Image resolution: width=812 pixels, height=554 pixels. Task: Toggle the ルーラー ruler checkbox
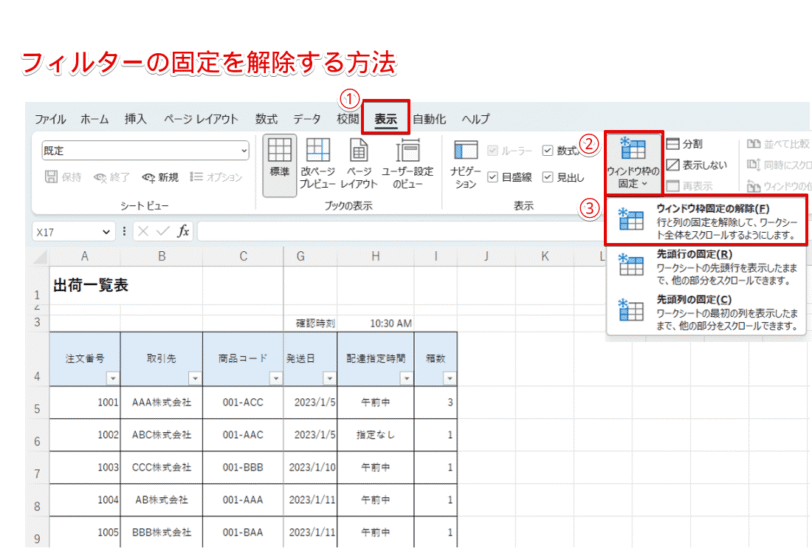click(492, 151)
